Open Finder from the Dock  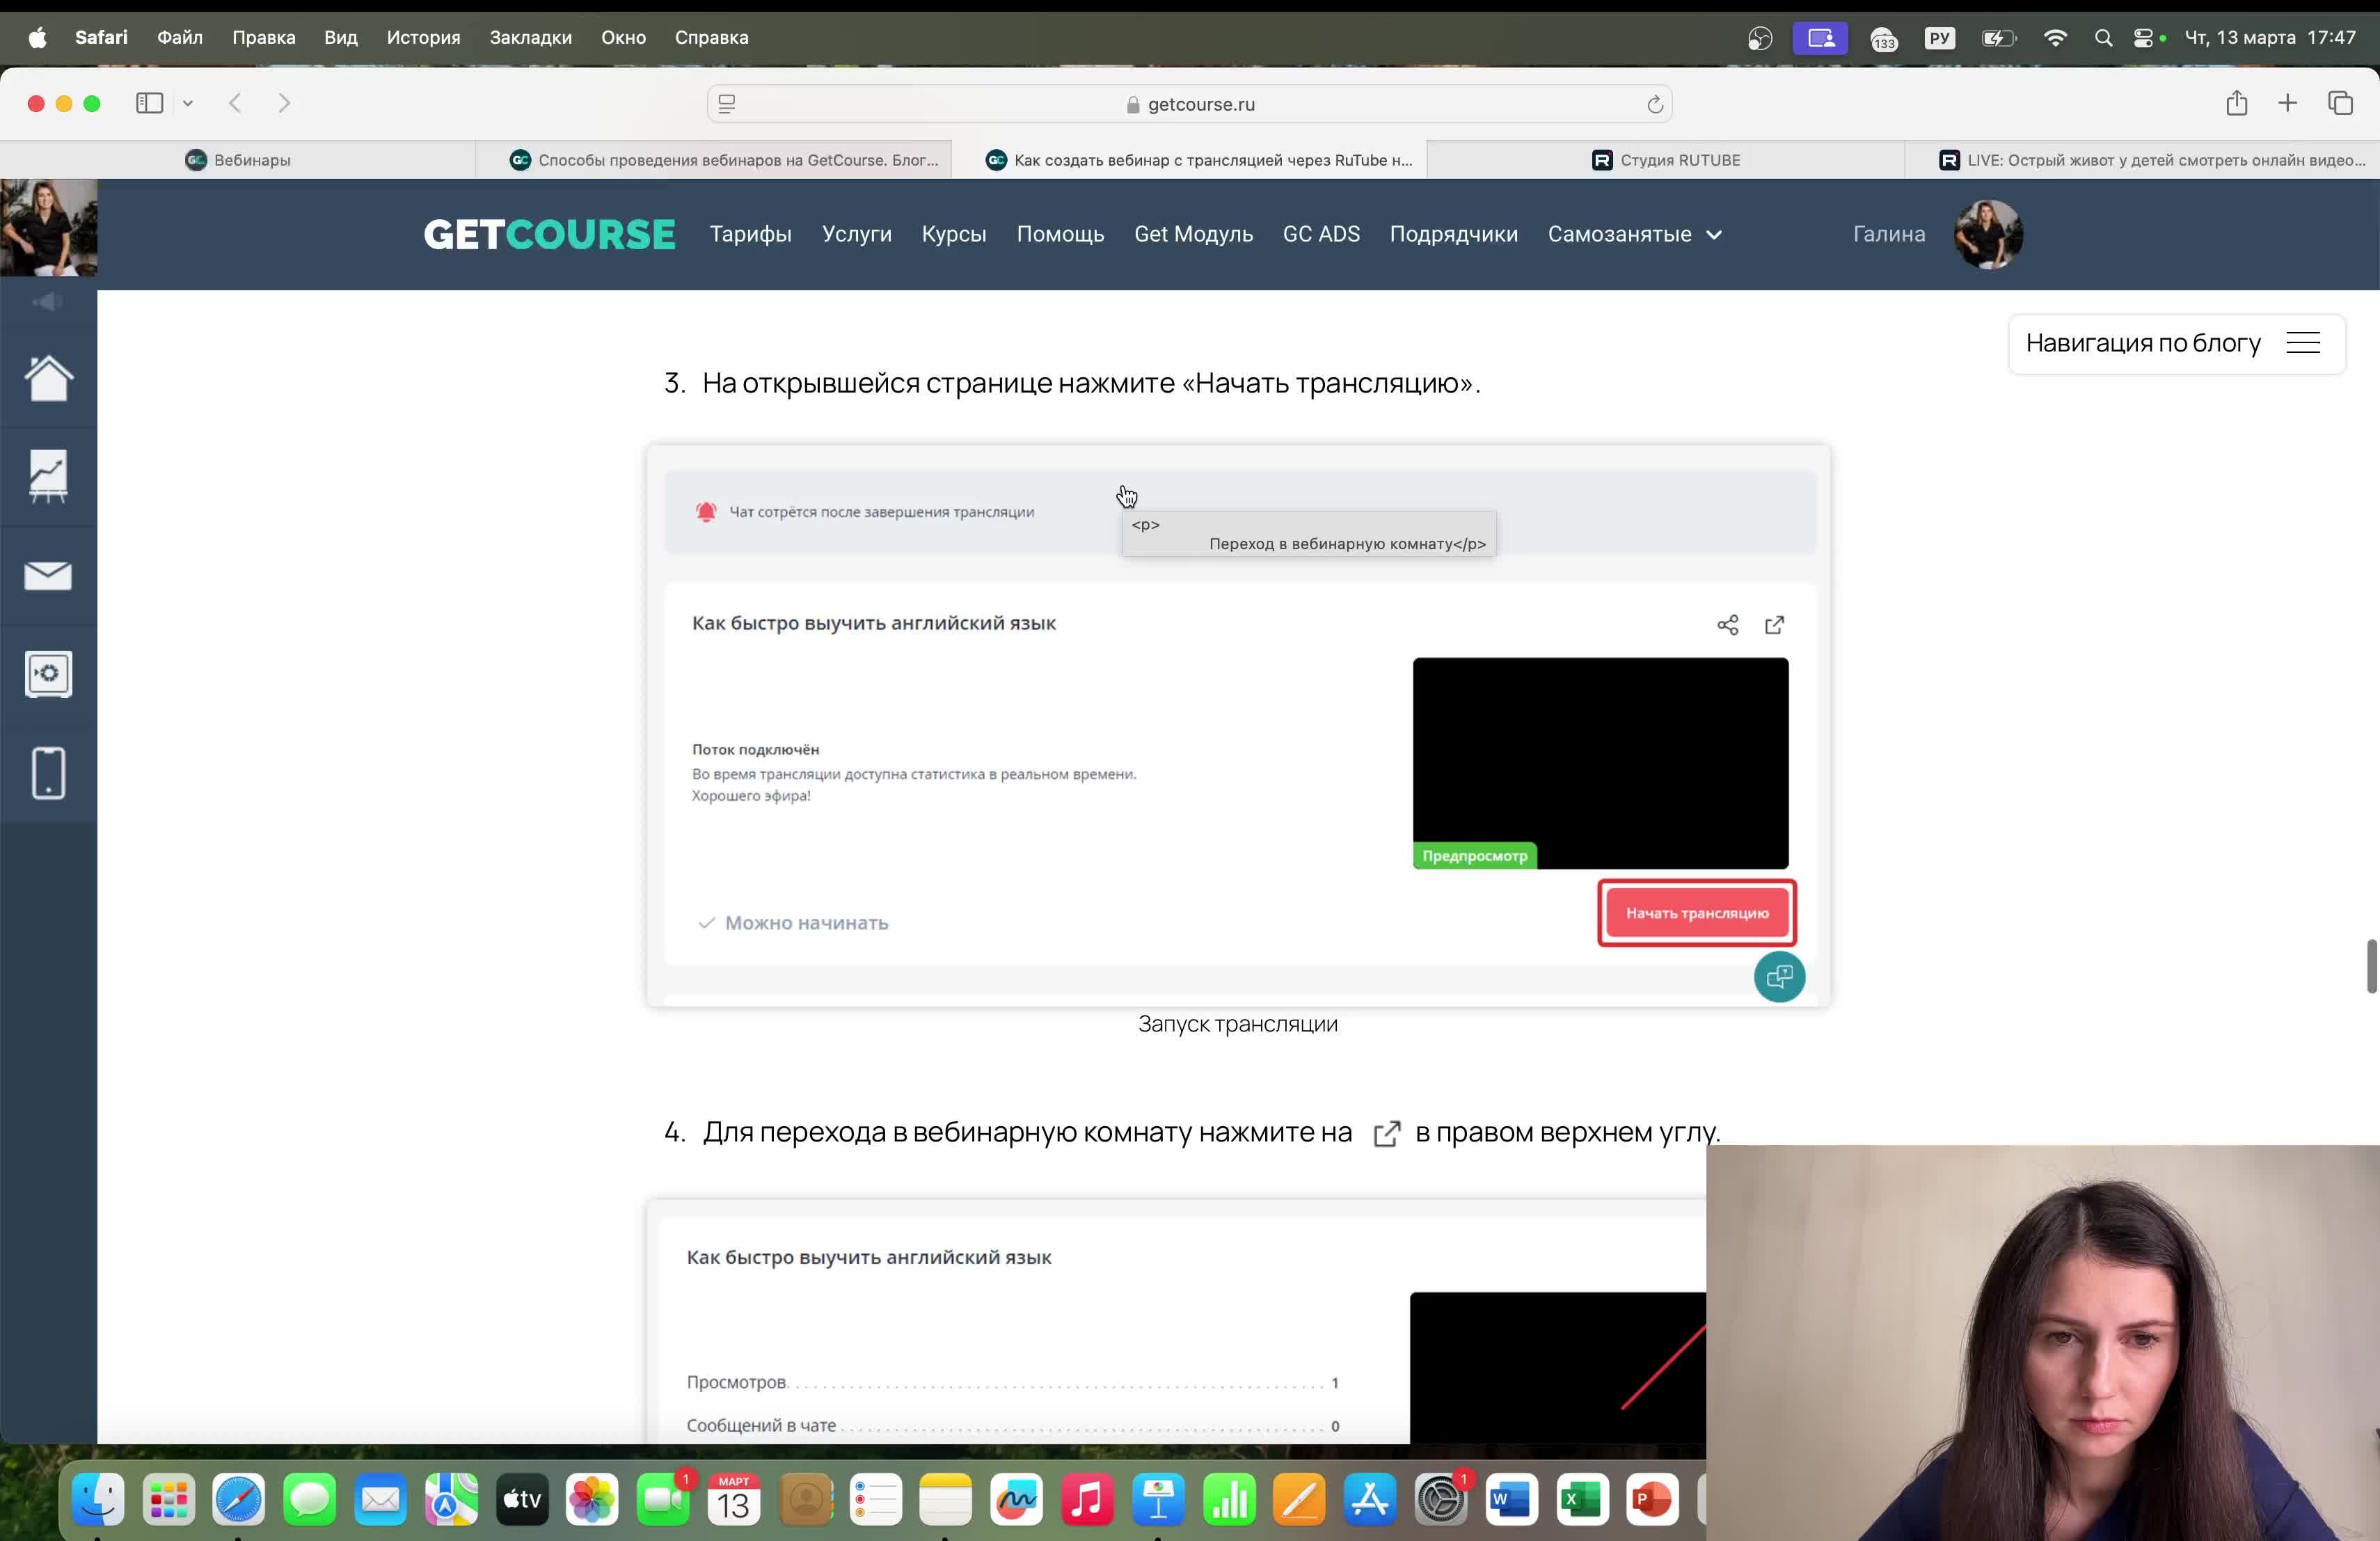[x=98, y=1498]
